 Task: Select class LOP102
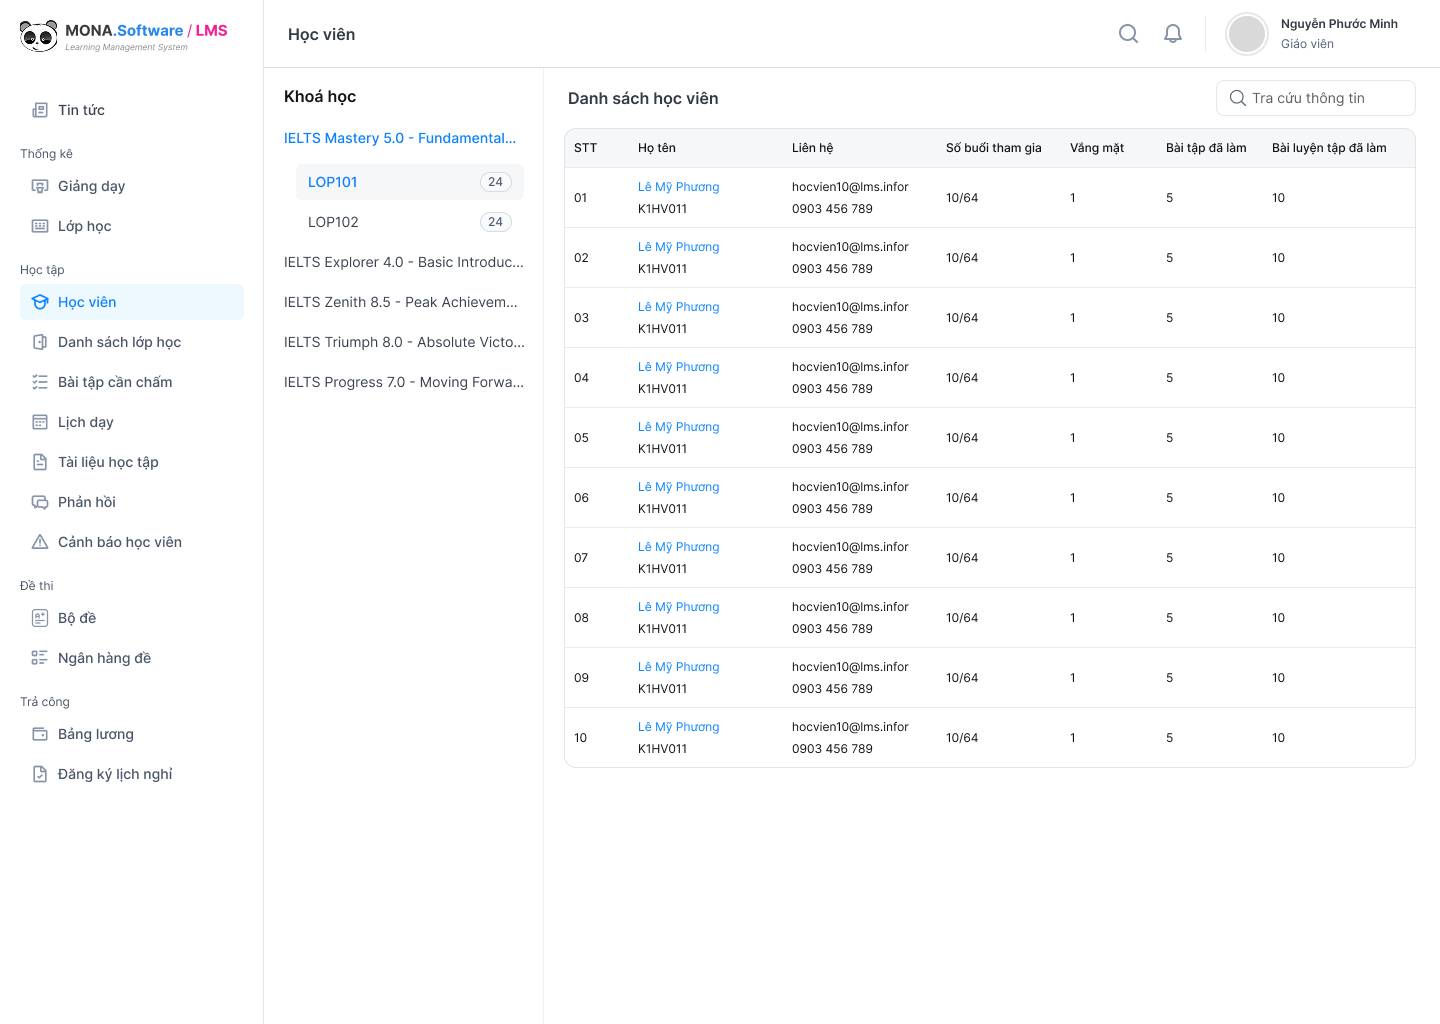[410, 222]
